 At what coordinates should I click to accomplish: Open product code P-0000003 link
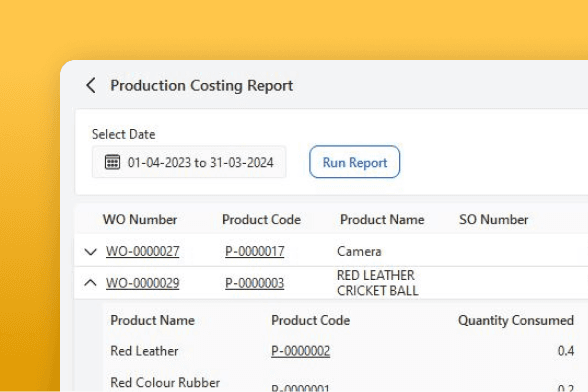pos(255,283)
